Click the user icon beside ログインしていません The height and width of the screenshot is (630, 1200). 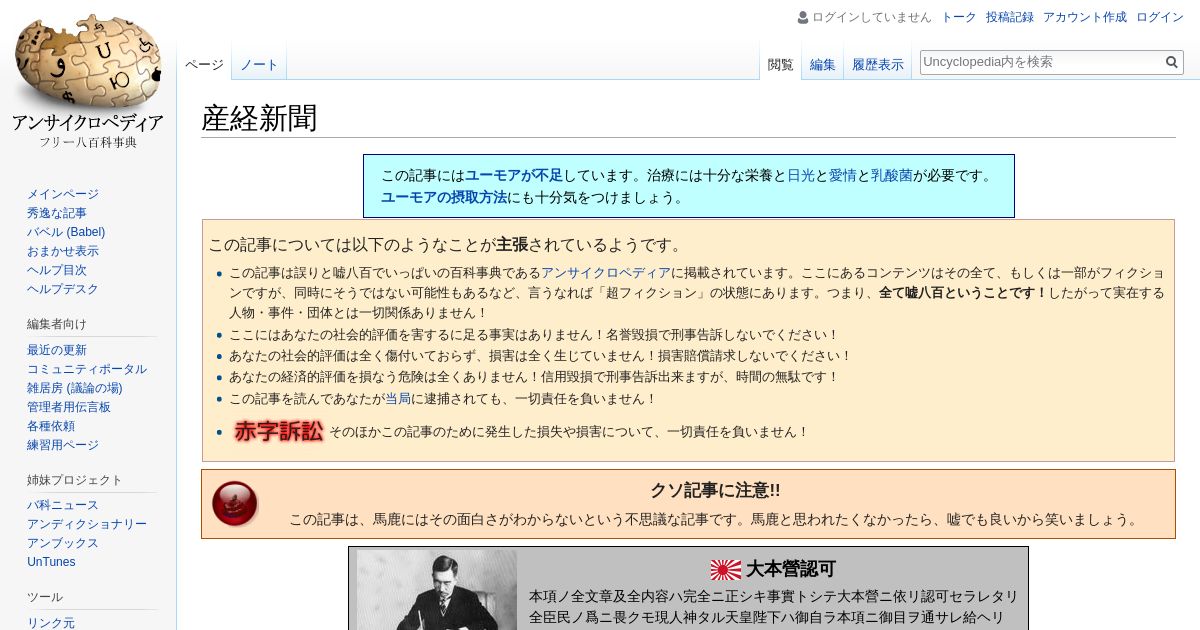pos(802,17)
